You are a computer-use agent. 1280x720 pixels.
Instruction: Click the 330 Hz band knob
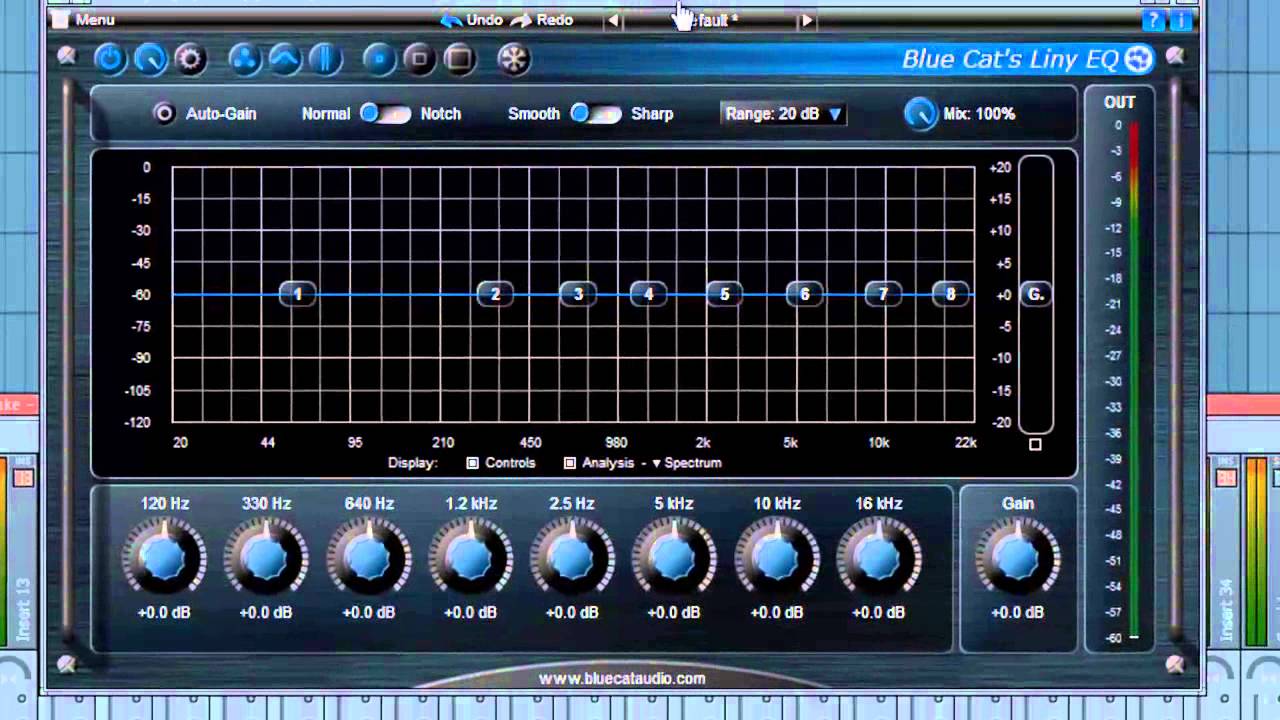266,558
